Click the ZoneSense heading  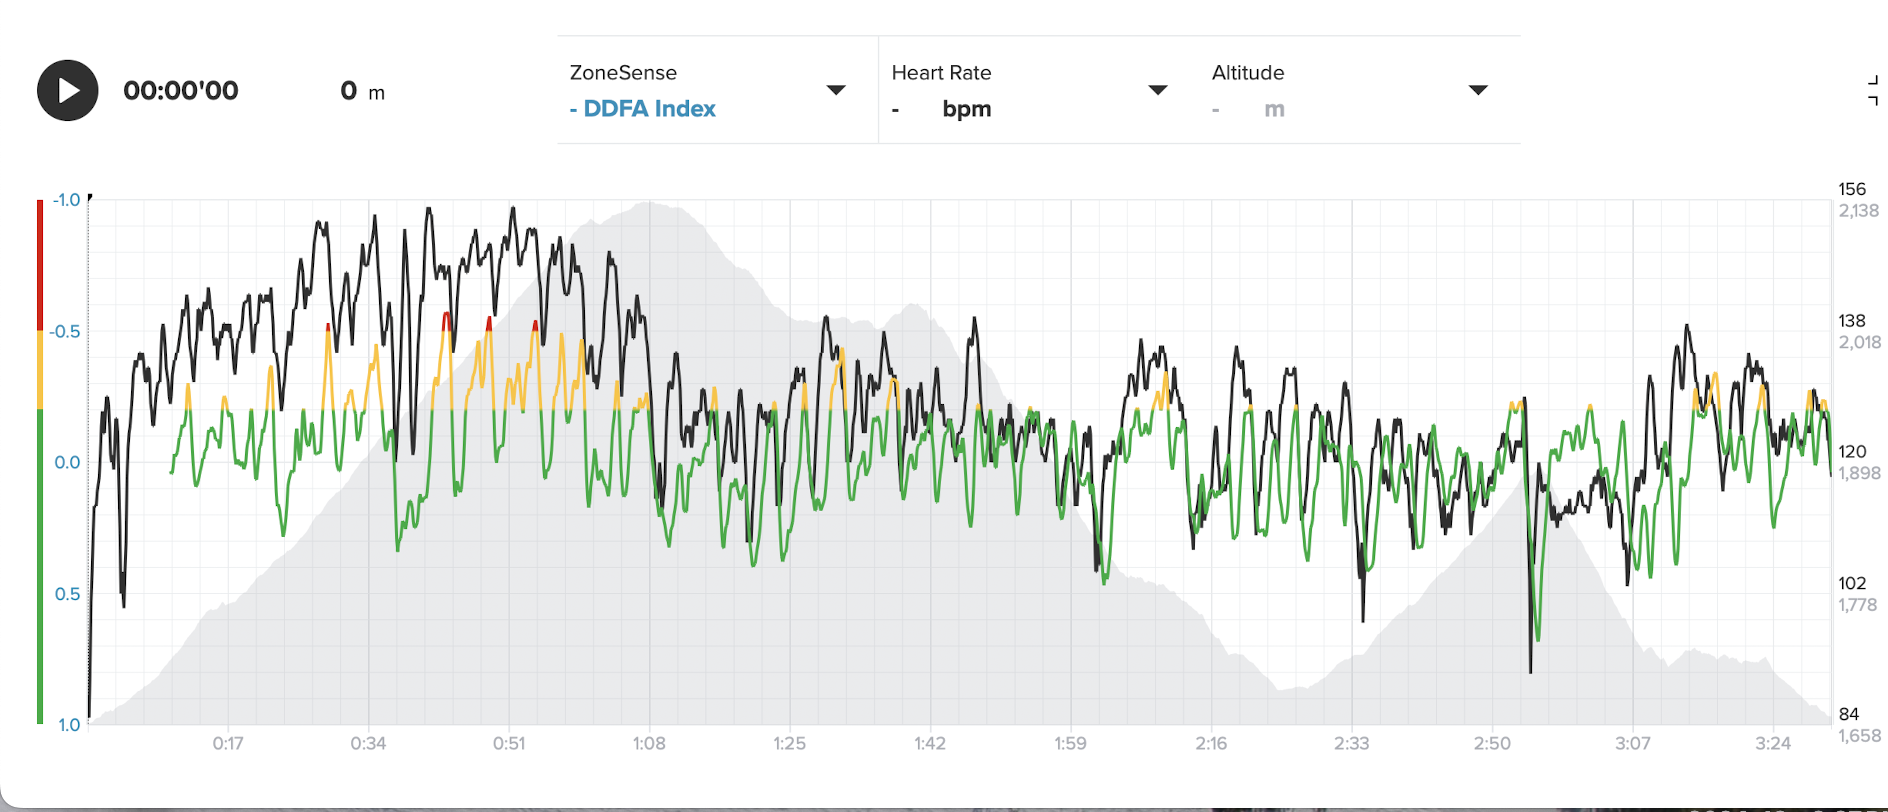[623, 73]
